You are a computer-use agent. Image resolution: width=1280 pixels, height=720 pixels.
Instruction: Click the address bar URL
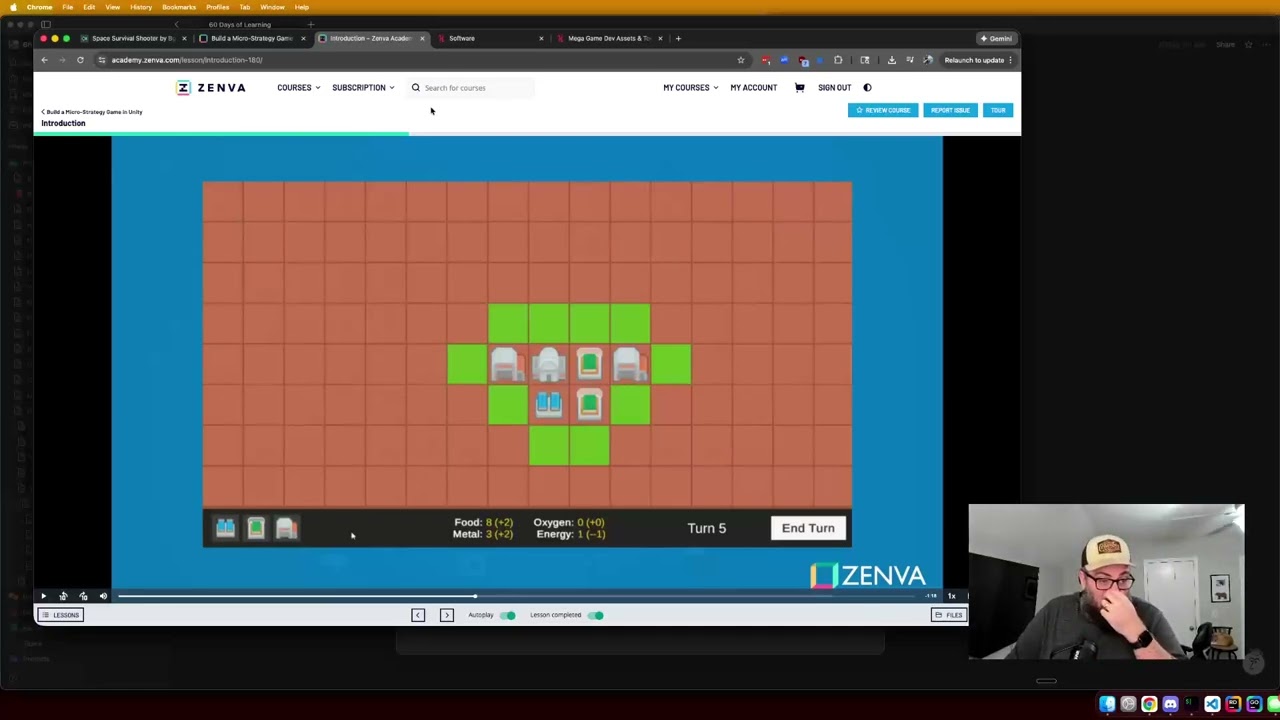coord(187,60)
